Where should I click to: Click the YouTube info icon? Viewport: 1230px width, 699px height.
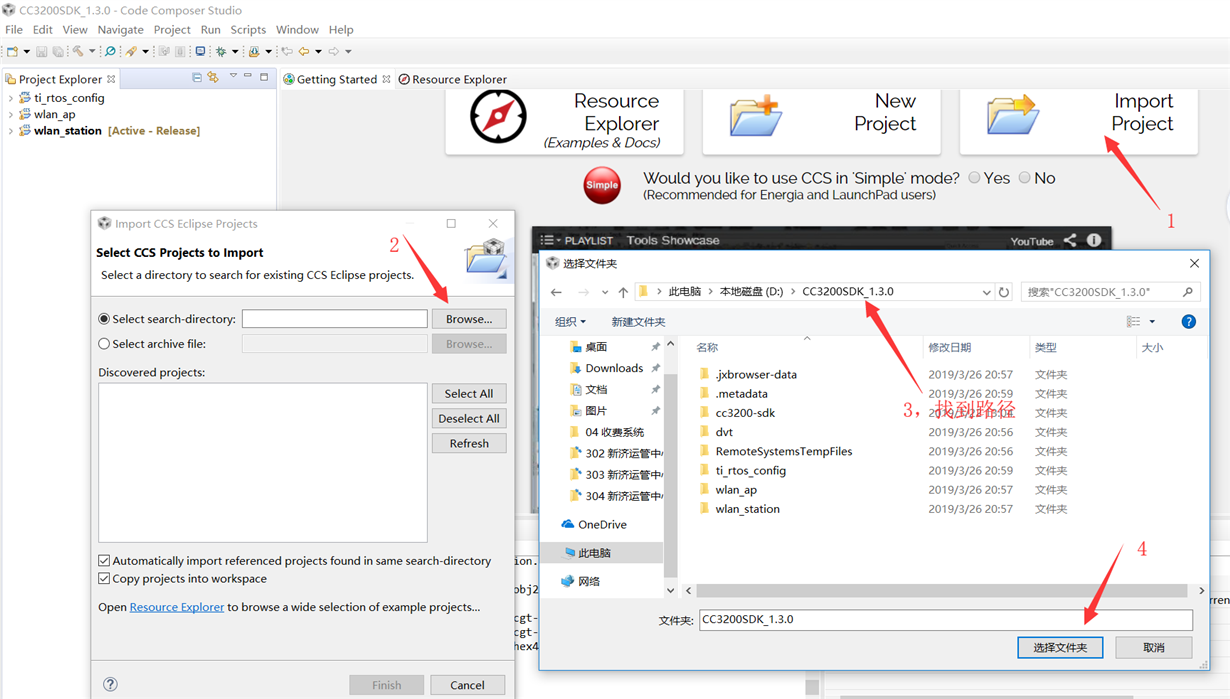point(1094,240)
